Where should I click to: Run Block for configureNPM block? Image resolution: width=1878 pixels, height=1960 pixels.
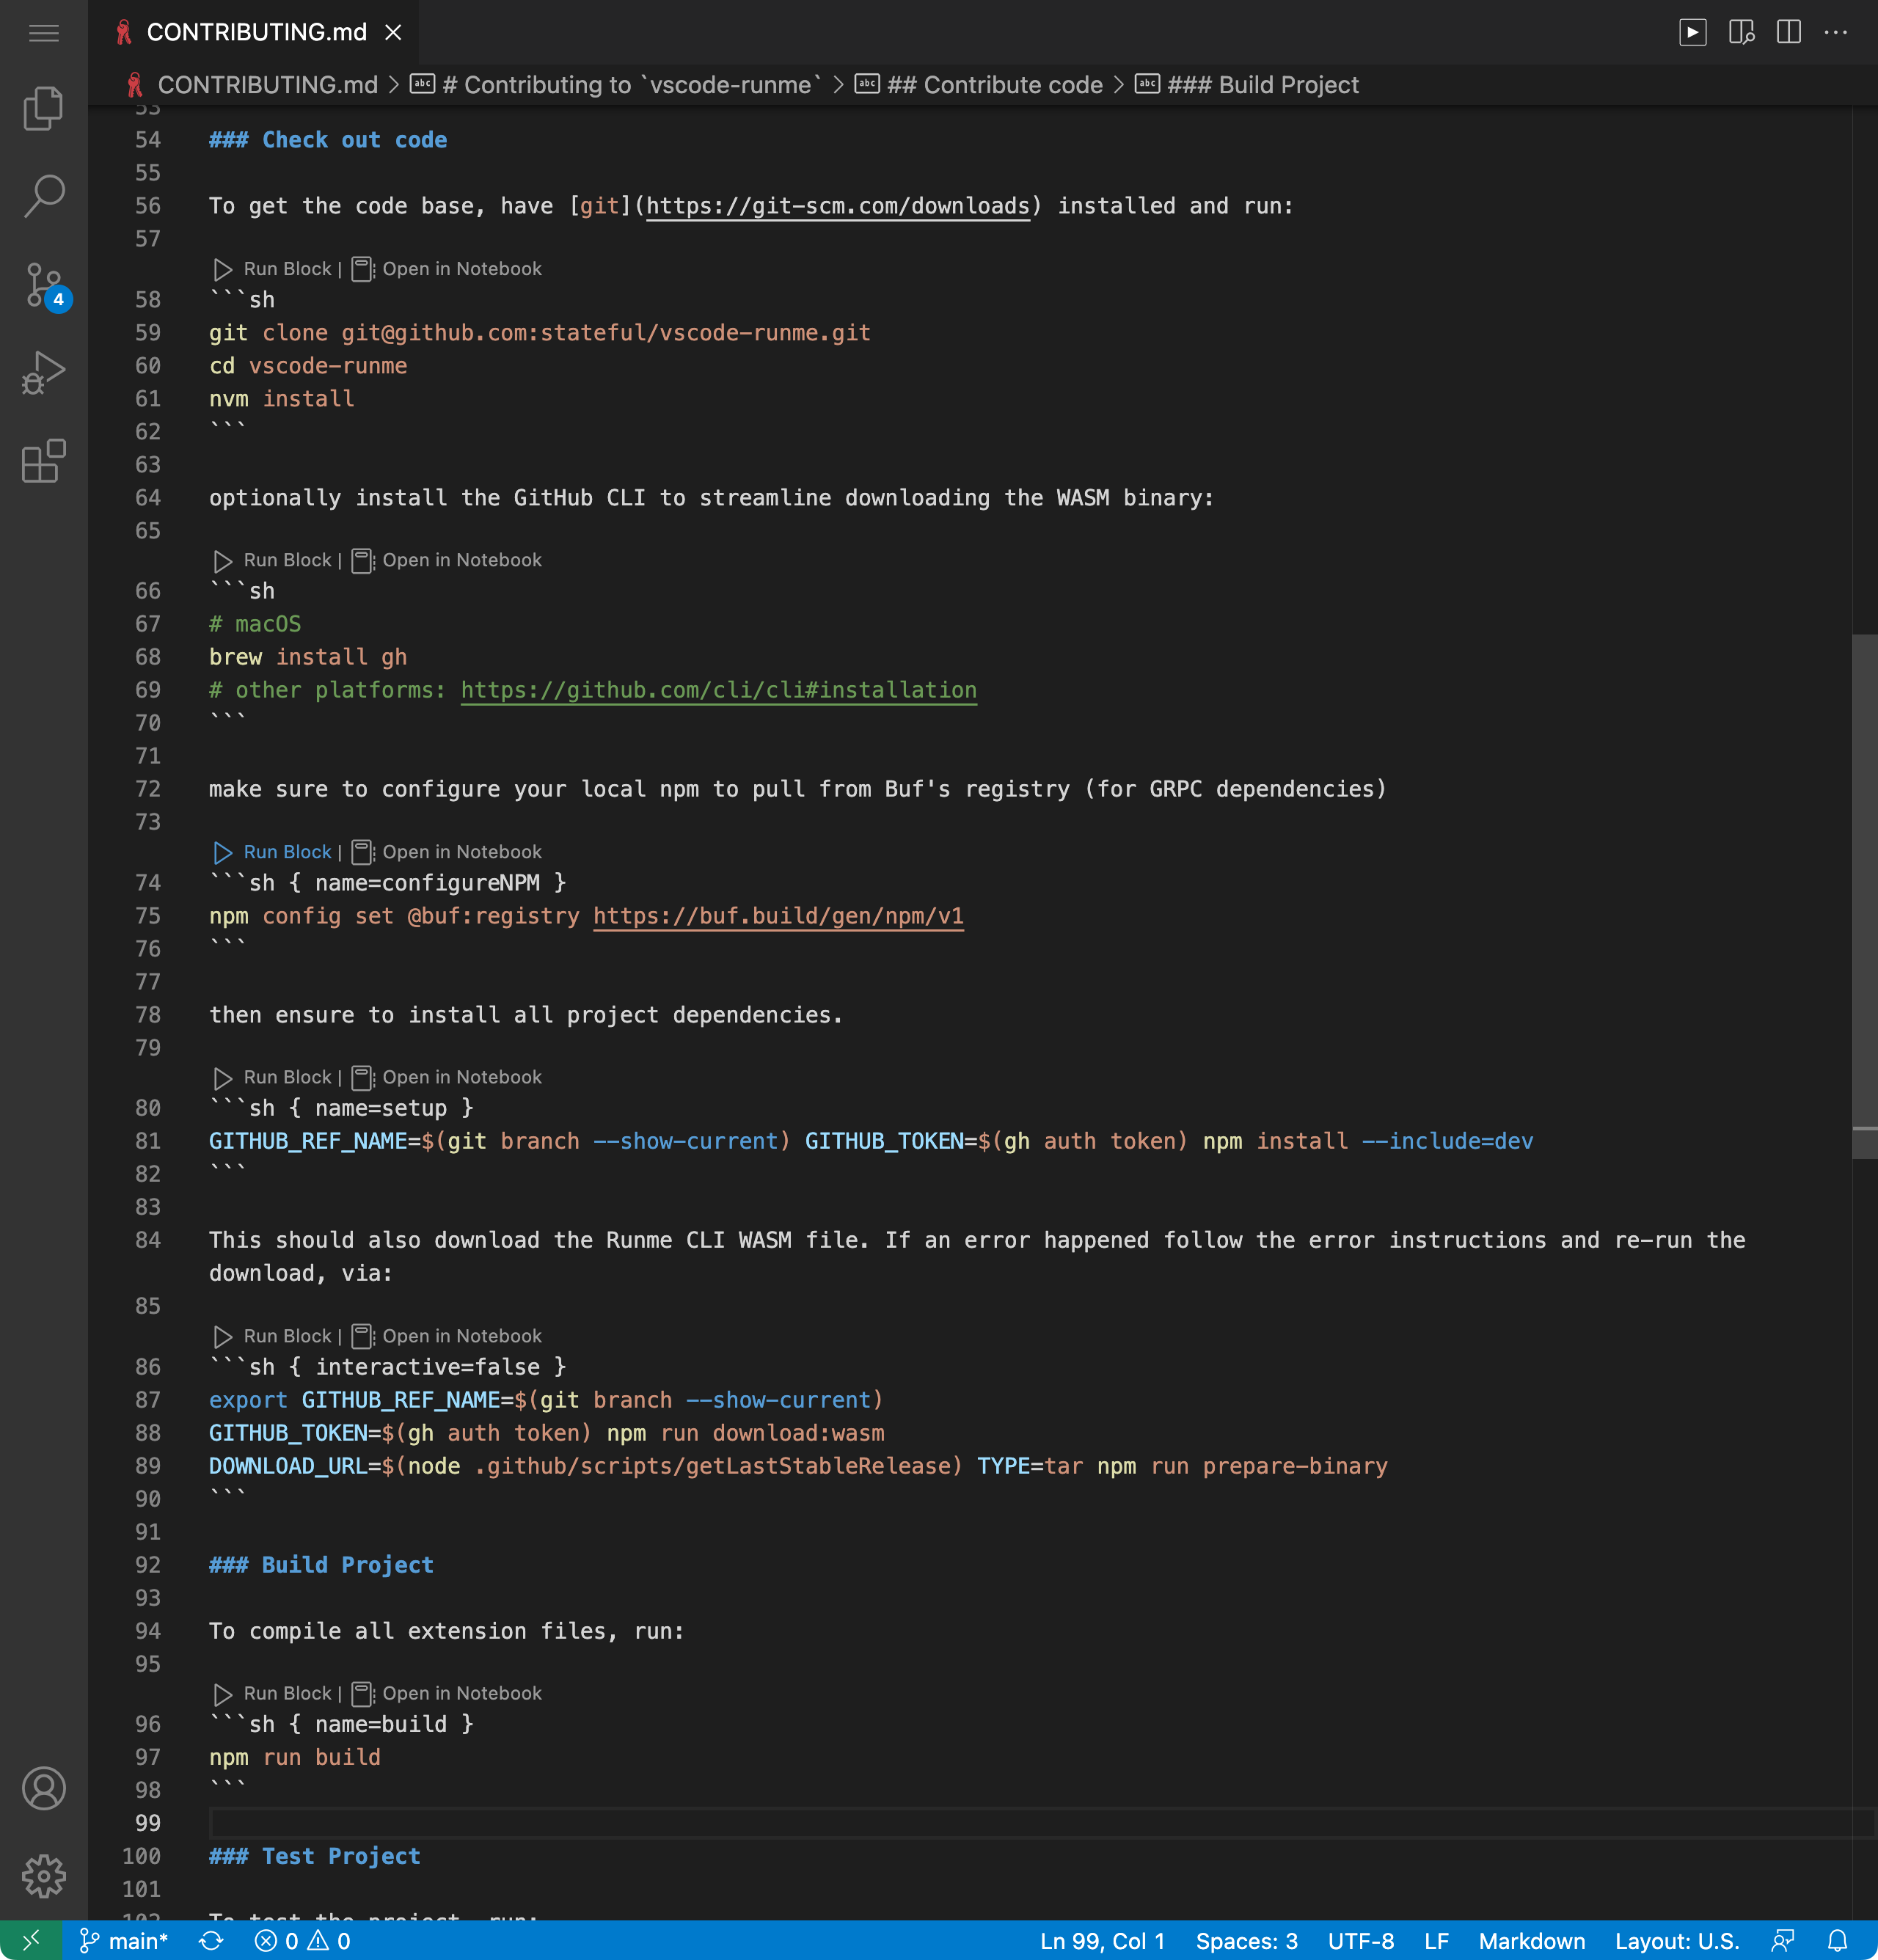coord(272,852)
